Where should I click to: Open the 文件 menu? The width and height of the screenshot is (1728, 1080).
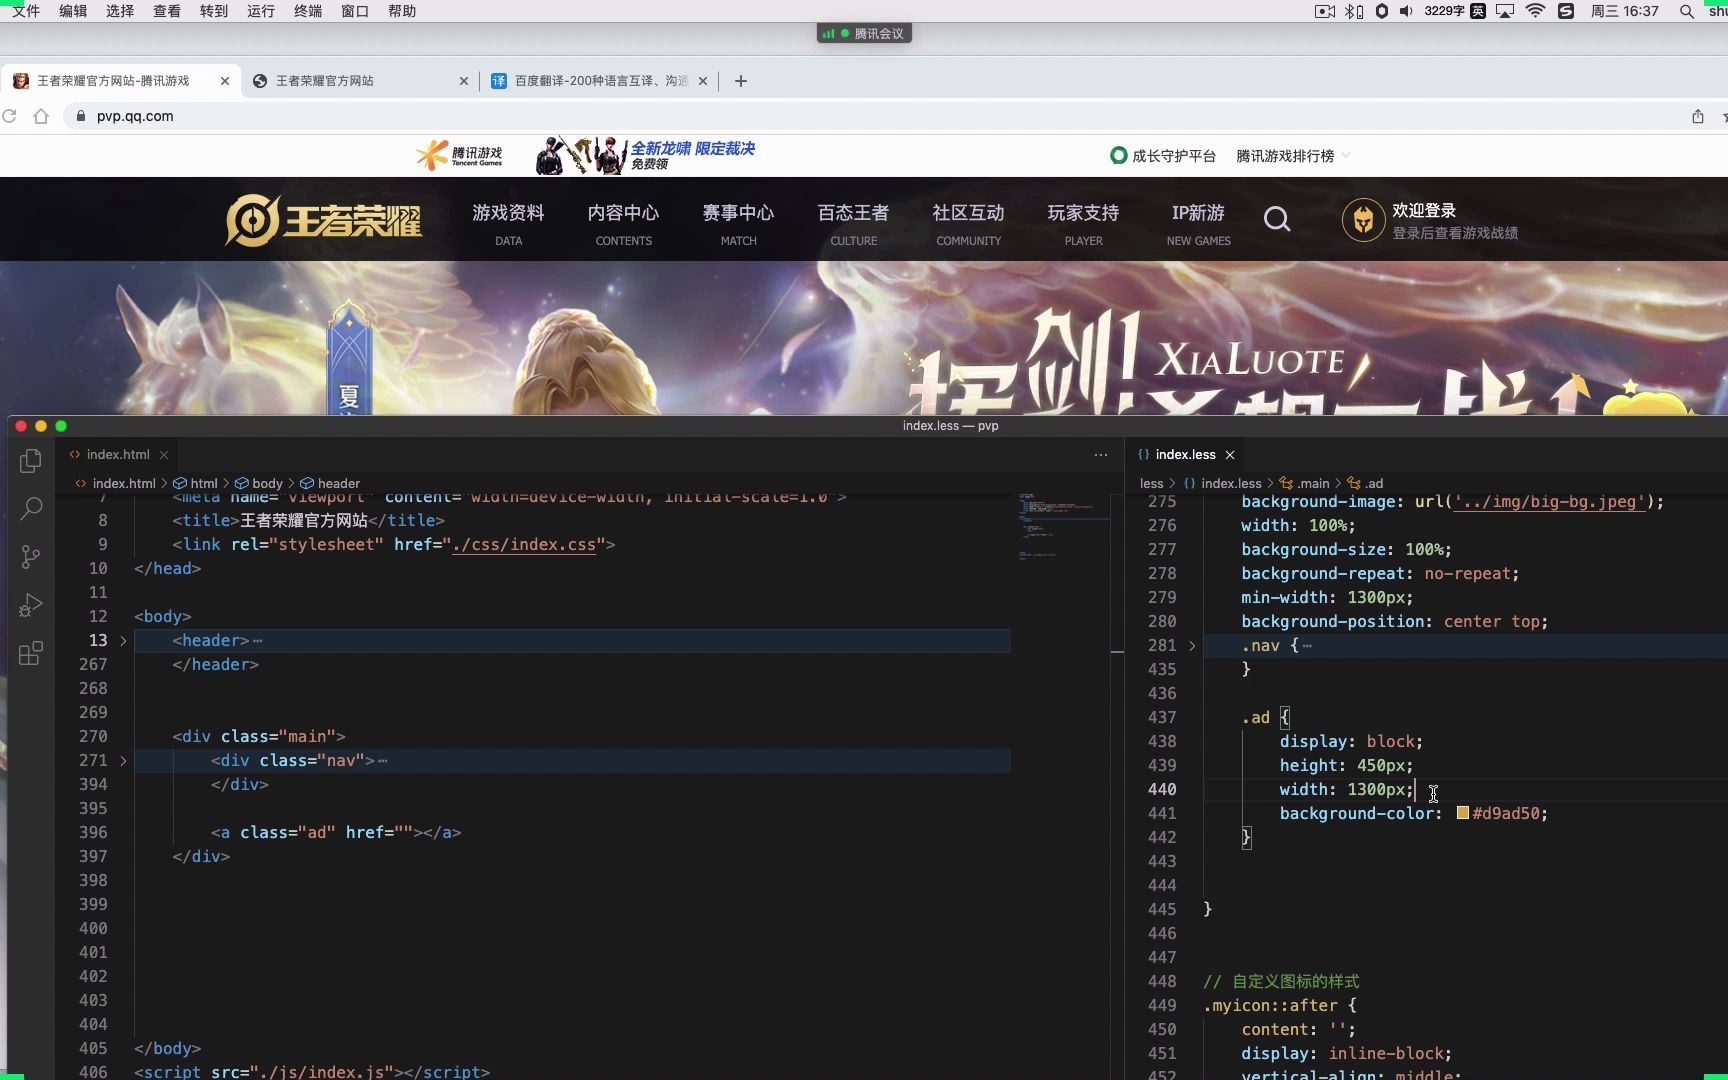[26, 11]
